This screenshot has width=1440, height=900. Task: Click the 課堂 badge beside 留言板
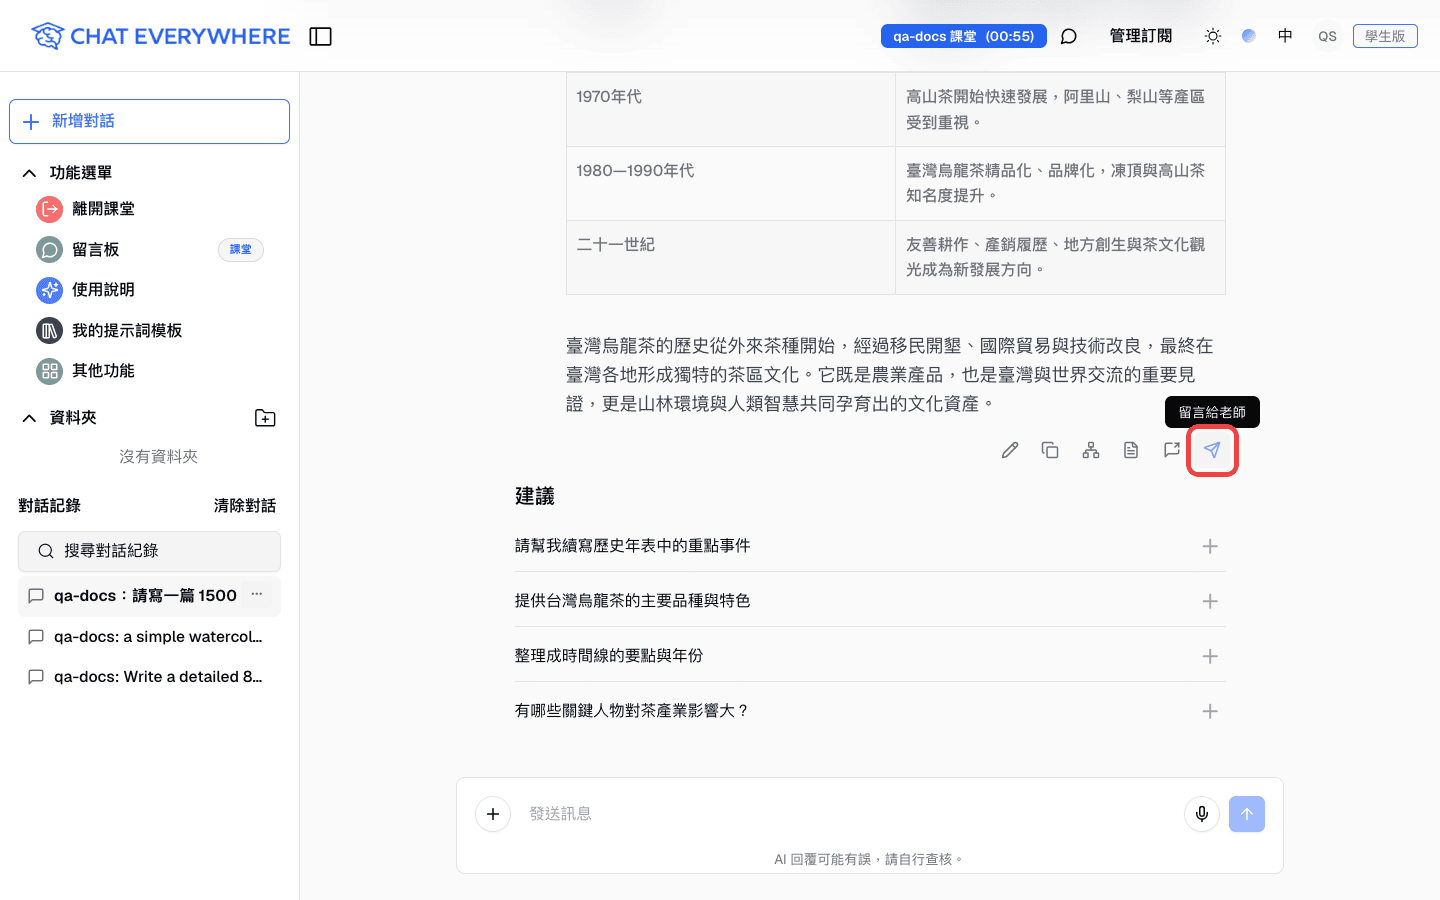(x=241, y=250)
